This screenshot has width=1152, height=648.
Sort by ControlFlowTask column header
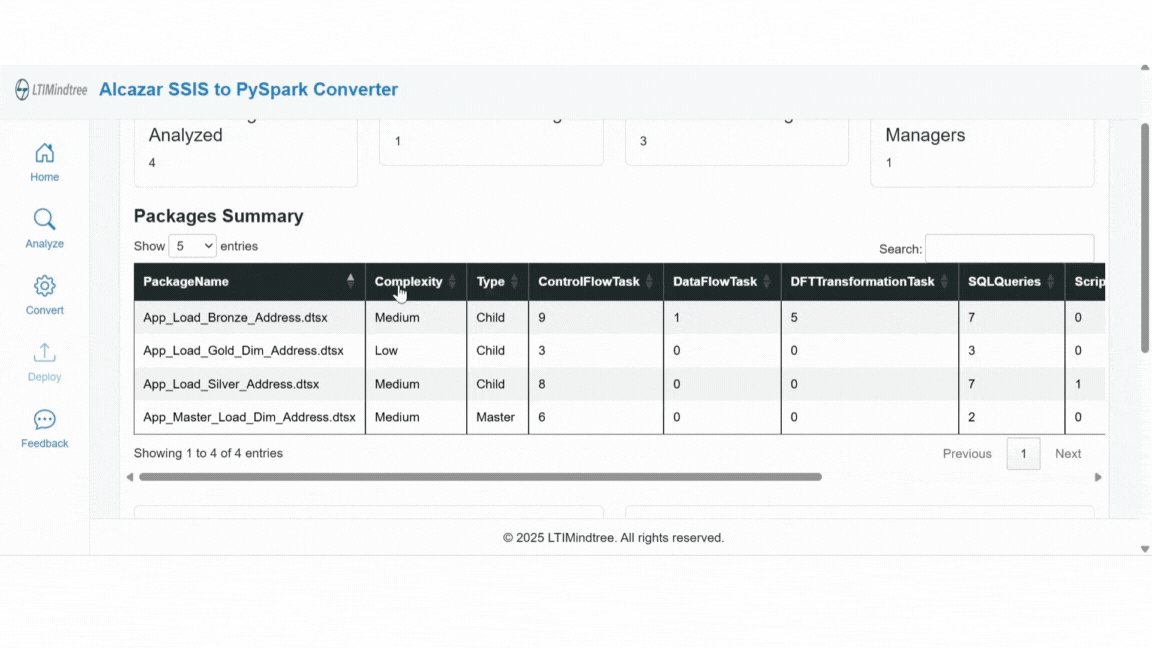point(588,281)
